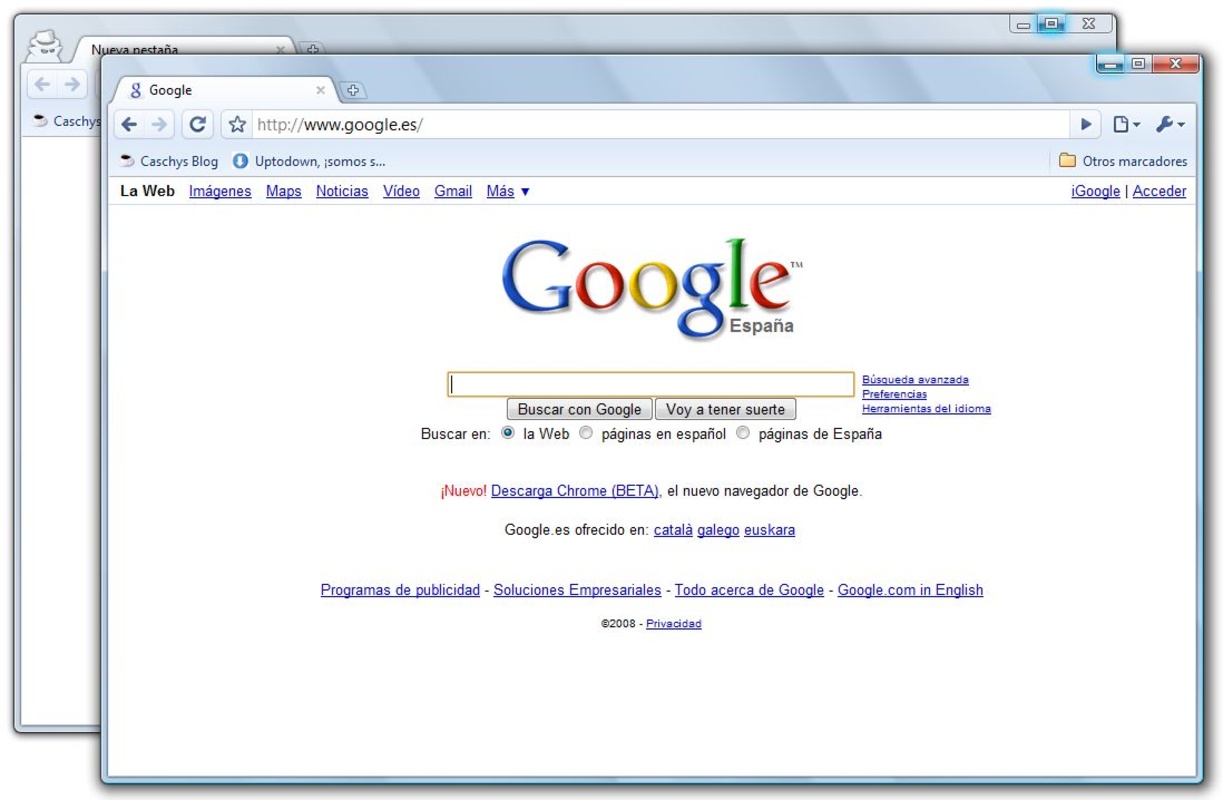Screen dimensions: 1223x800
Task: Open Caschys bookmark in incognito window
Action: [x=67, y=121]
